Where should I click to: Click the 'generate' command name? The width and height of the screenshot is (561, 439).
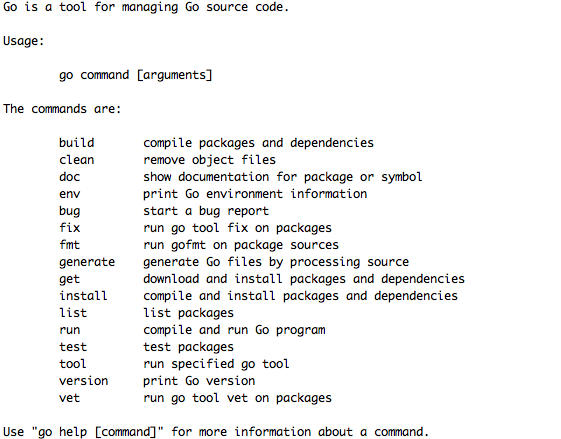pyautogui.click(x=87, y=262)
